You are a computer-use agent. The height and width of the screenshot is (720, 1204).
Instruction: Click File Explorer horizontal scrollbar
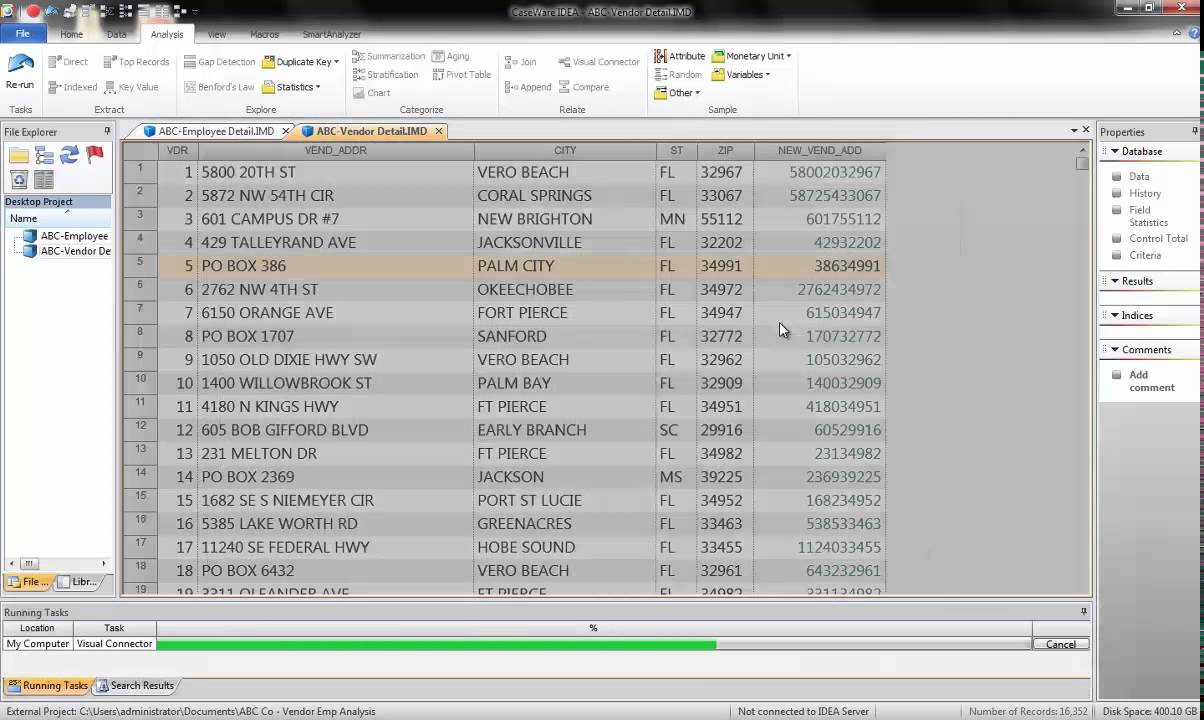pyautogui.click(x=57, y=563)
